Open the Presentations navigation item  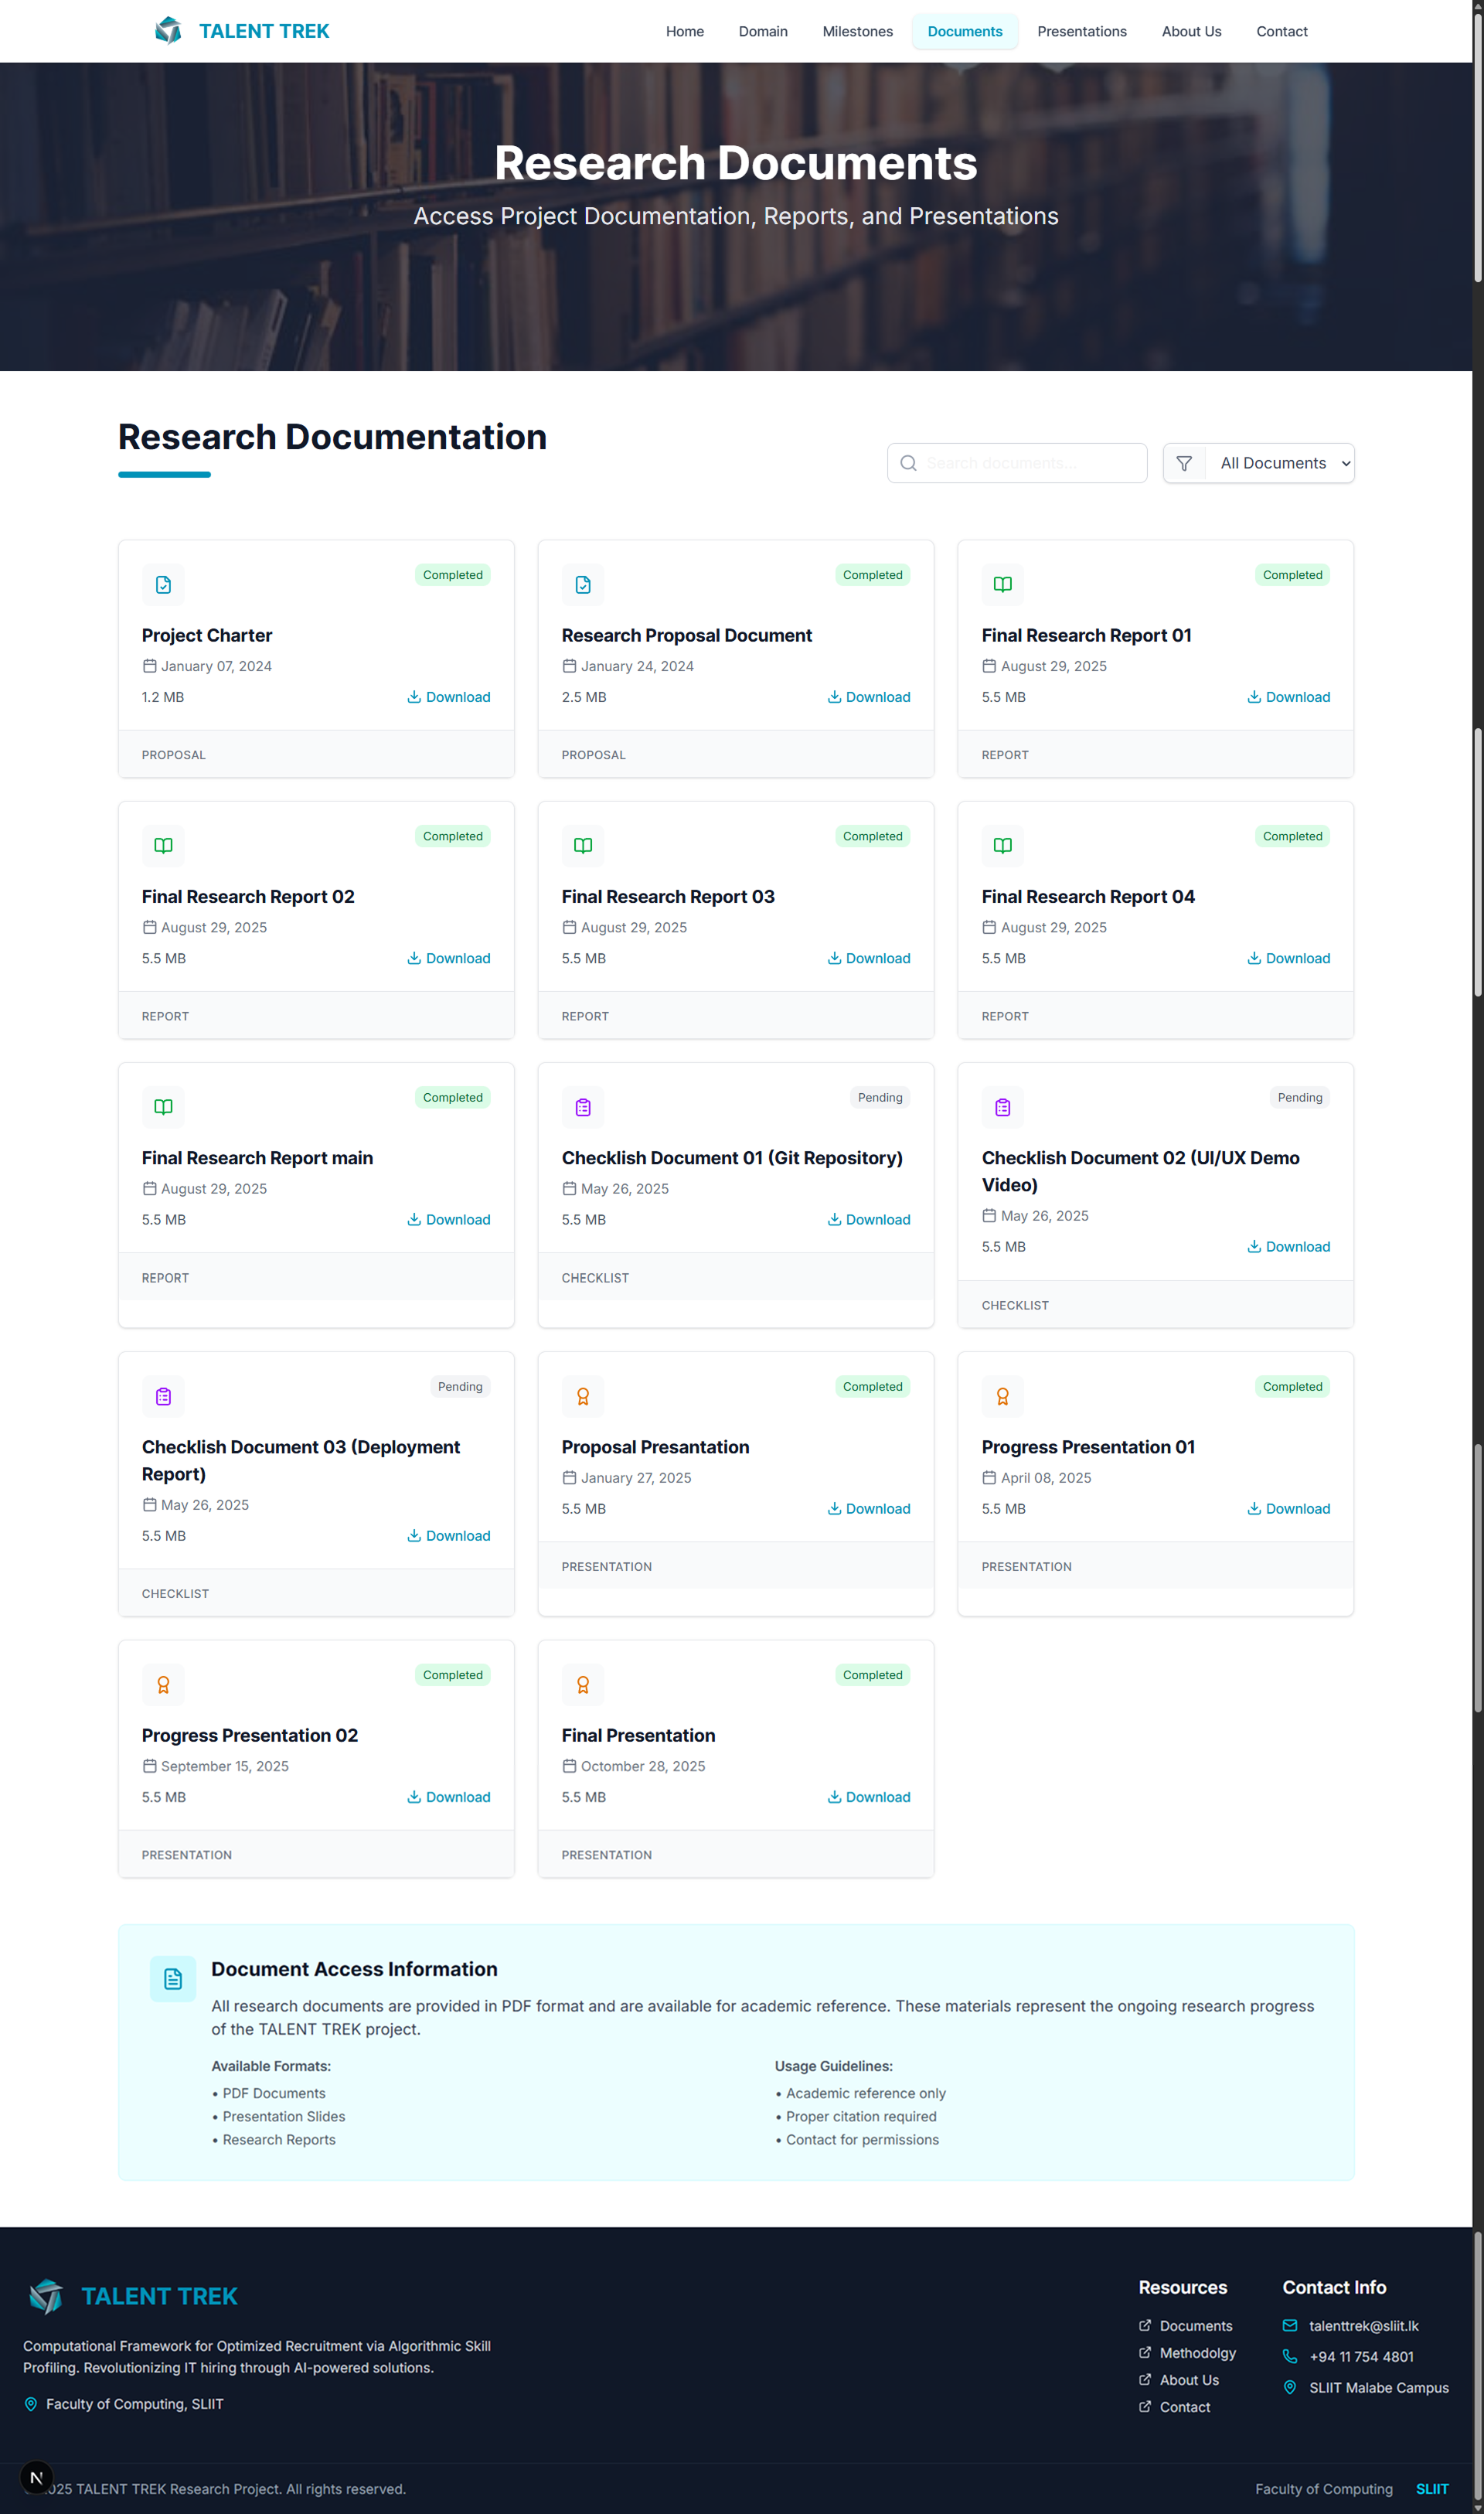[1082, 31]
